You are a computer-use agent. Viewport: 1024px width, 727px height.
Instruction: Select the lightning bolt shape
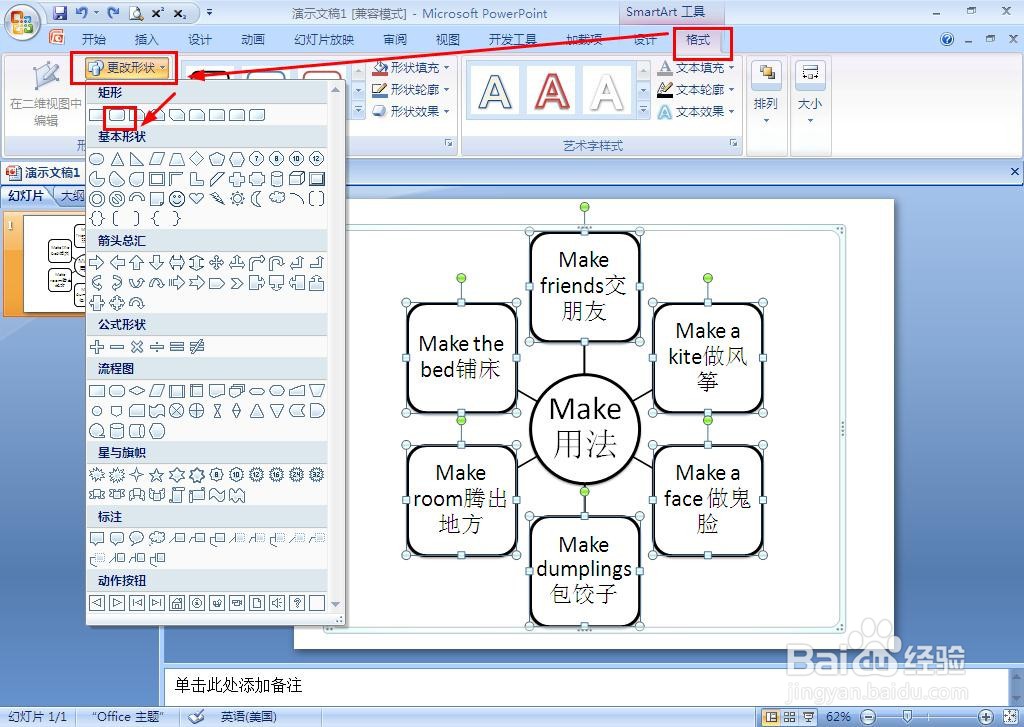click(x=217, y=199)
